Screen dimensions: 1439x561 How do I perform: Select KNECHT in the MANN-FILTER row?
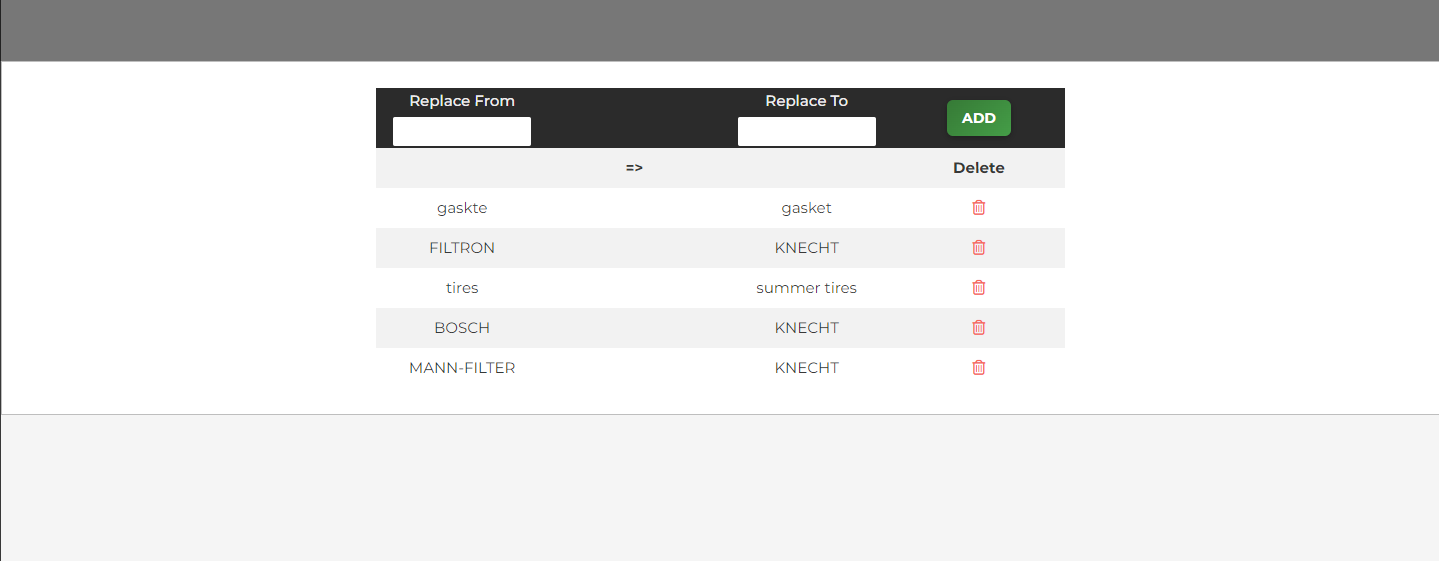tap(806, 368)
